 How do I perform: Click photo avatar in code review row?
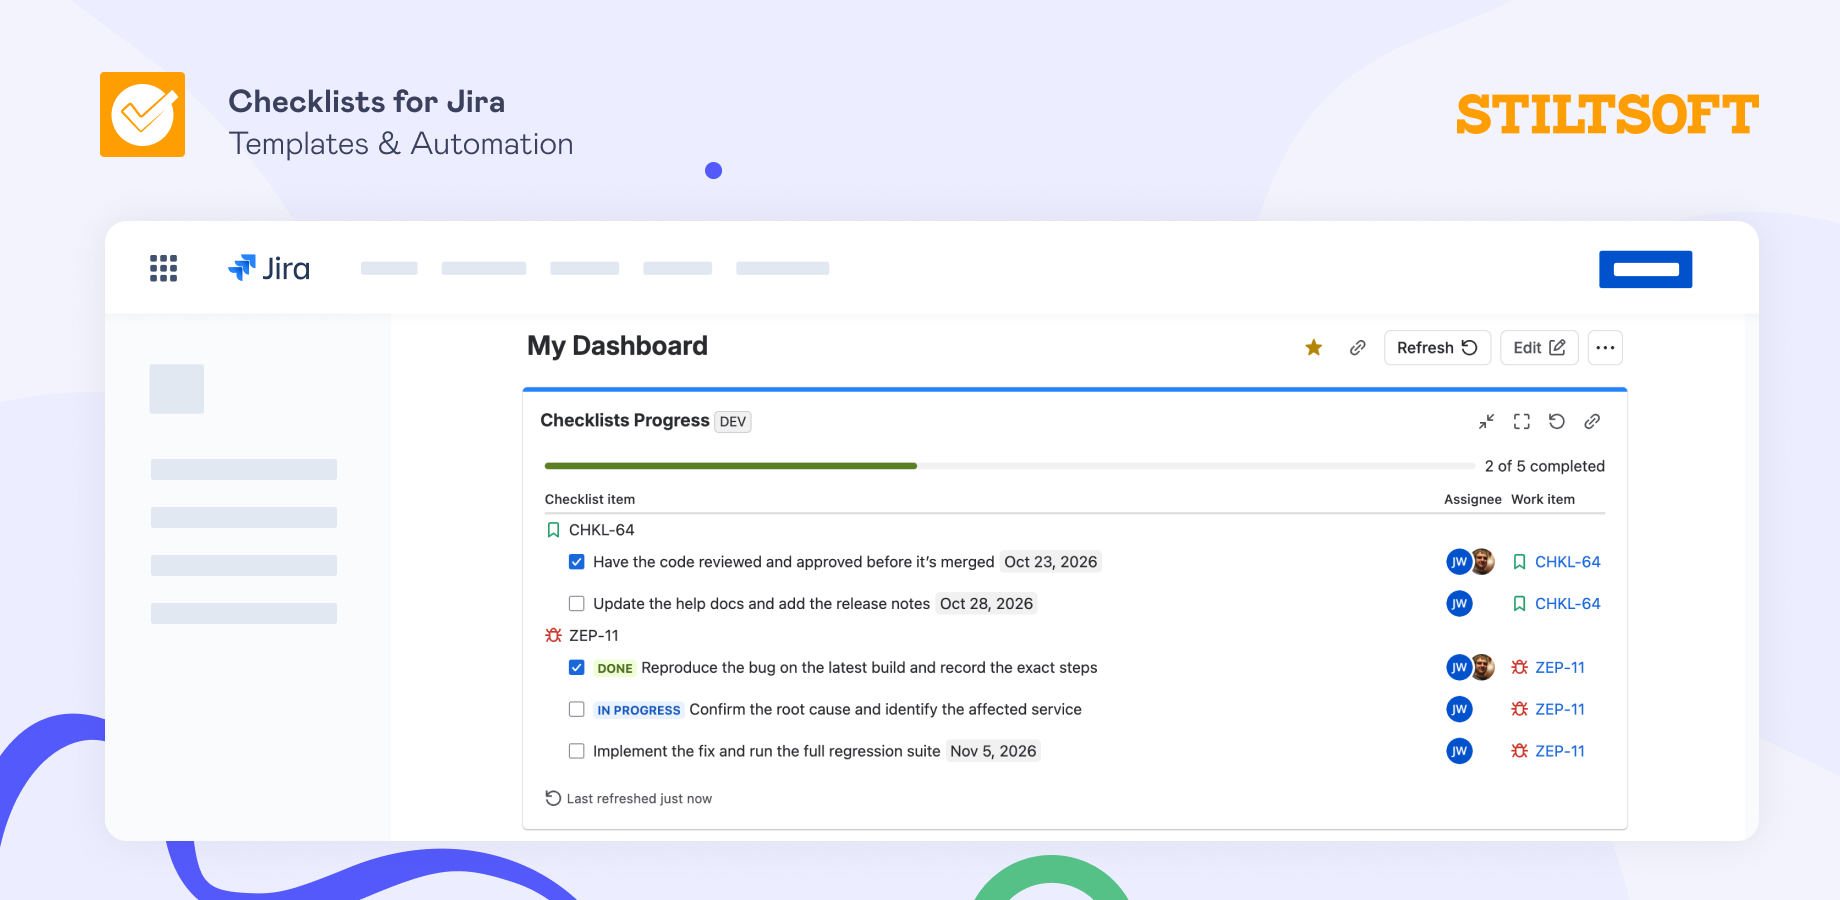1483,562
